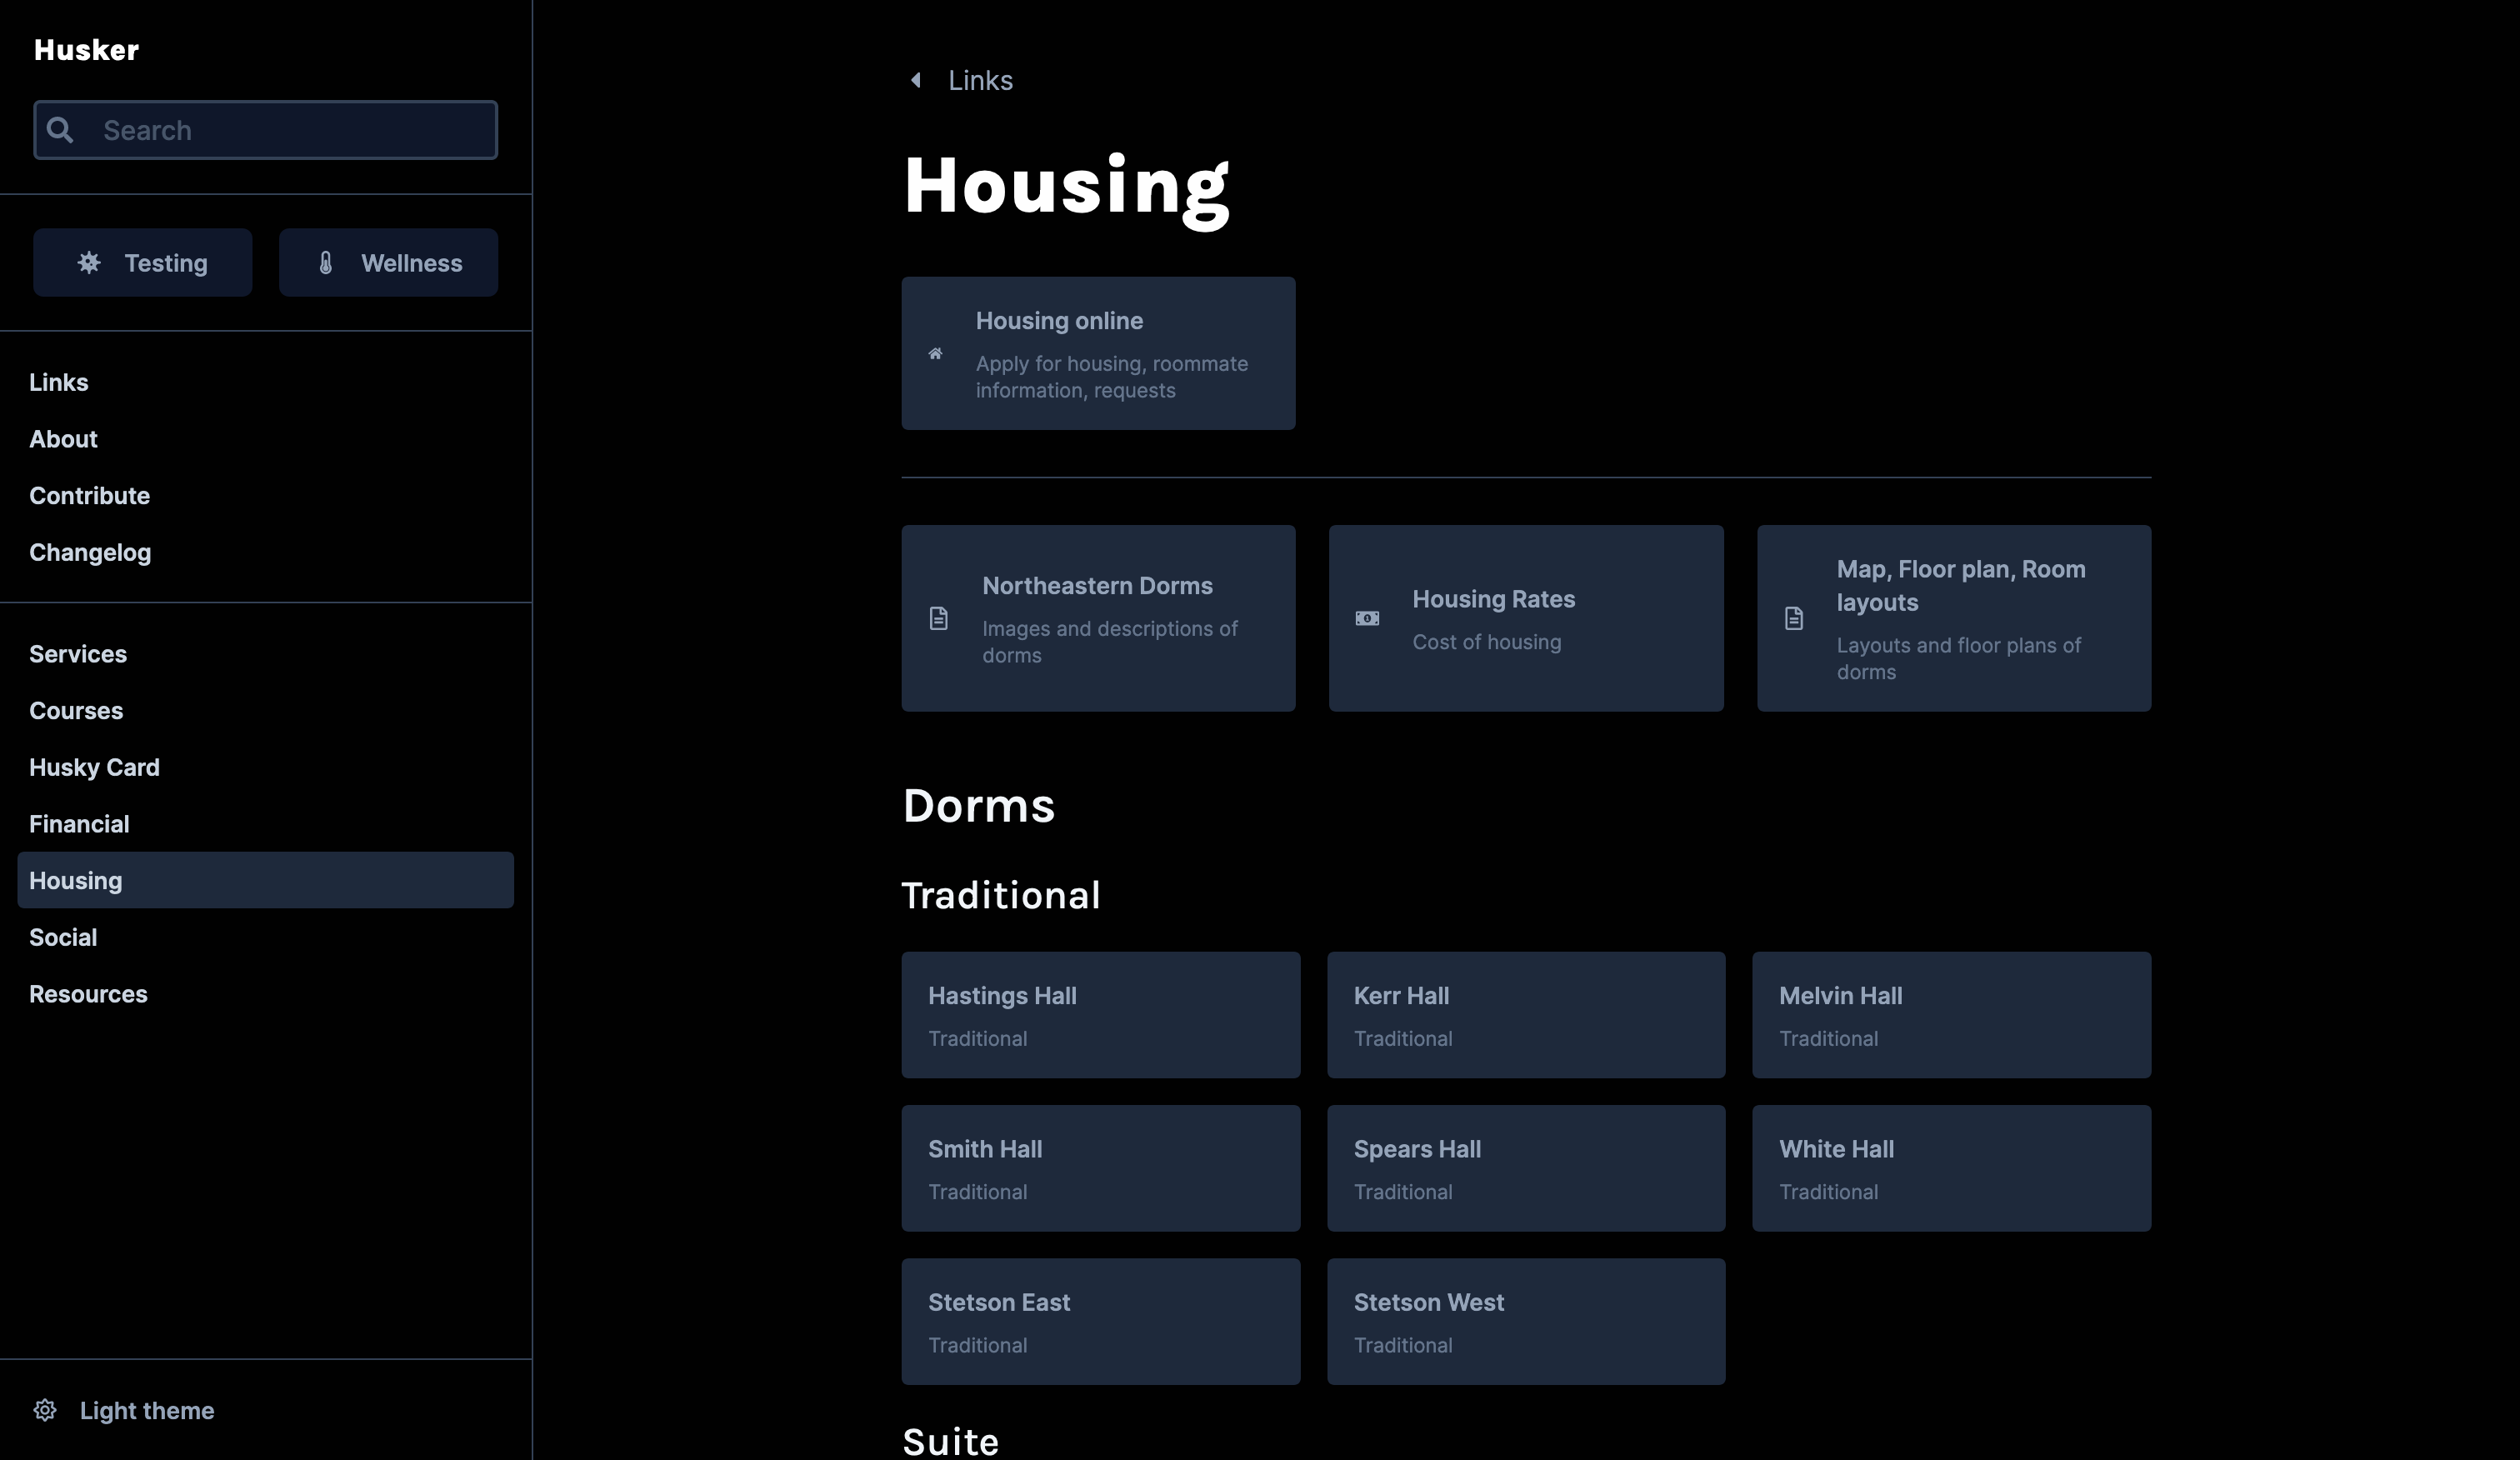Open the Courses section
The image size is (2520, 1460).
pyautogui.click(x=76, y=710)
